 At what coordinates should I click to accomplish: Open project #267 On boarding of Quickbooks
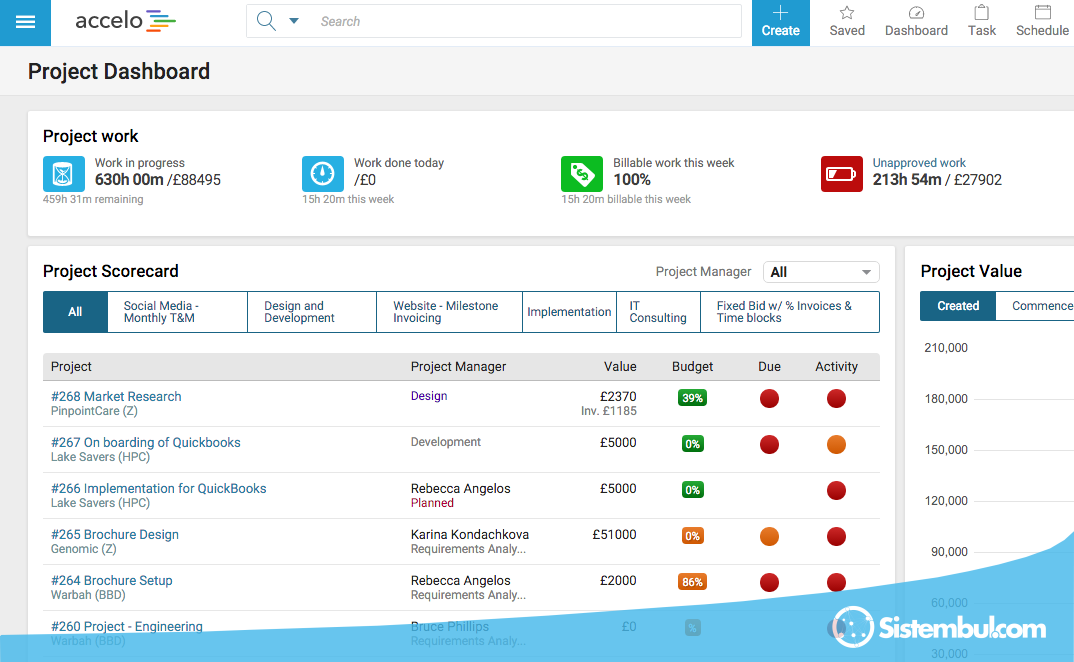(146, 443)
